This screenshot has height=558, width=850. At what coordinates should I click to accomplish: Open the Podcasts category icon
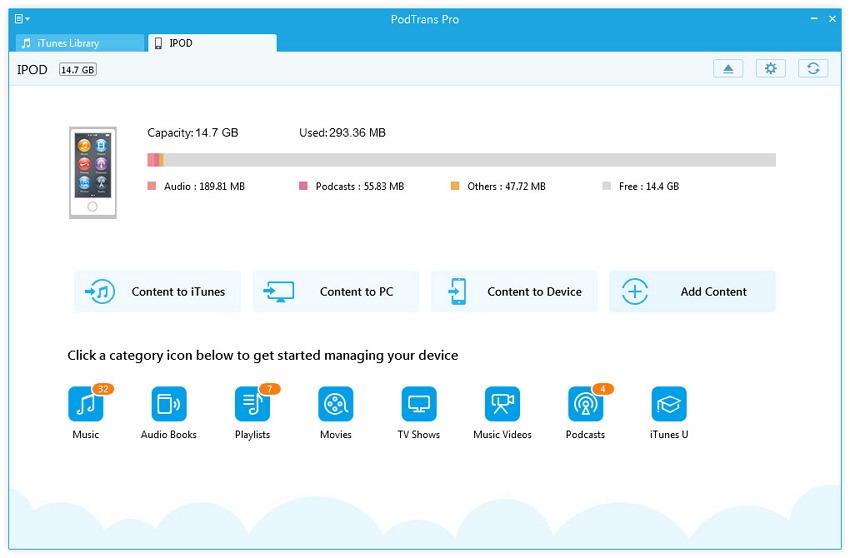pos(585,404)
